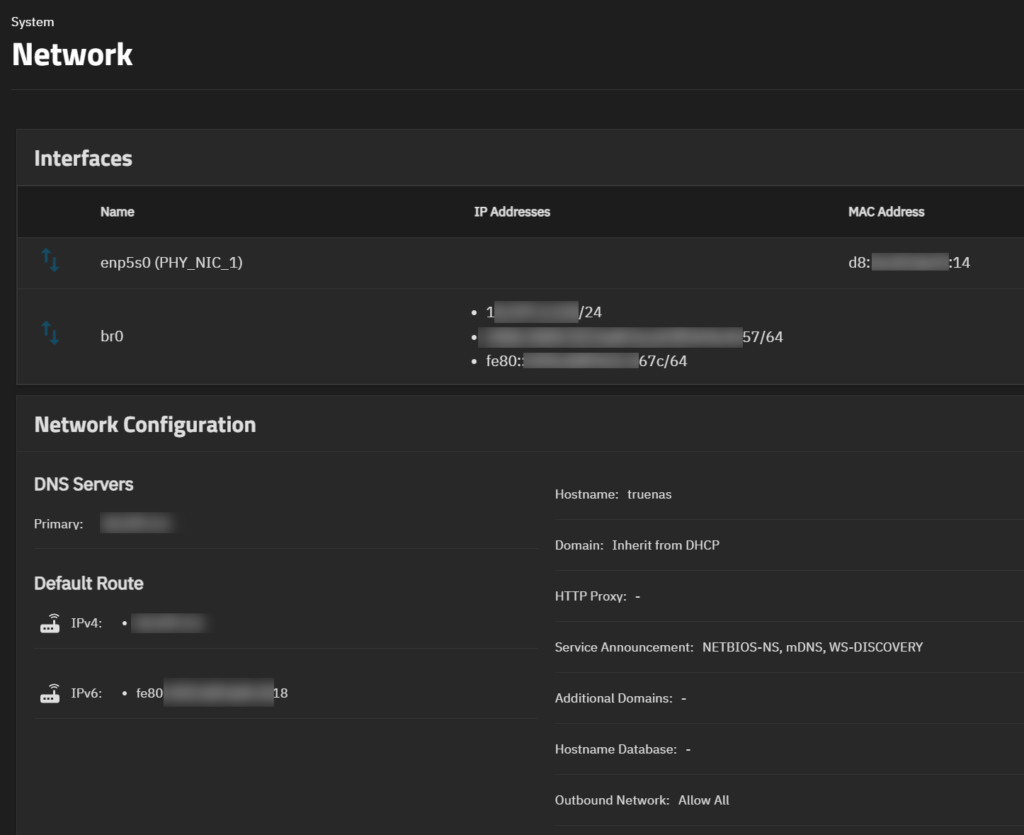The width and height of the screenshot is (1024, 835).
Task: Click the Hostname Database entry
Action: (x=623, y=749)
